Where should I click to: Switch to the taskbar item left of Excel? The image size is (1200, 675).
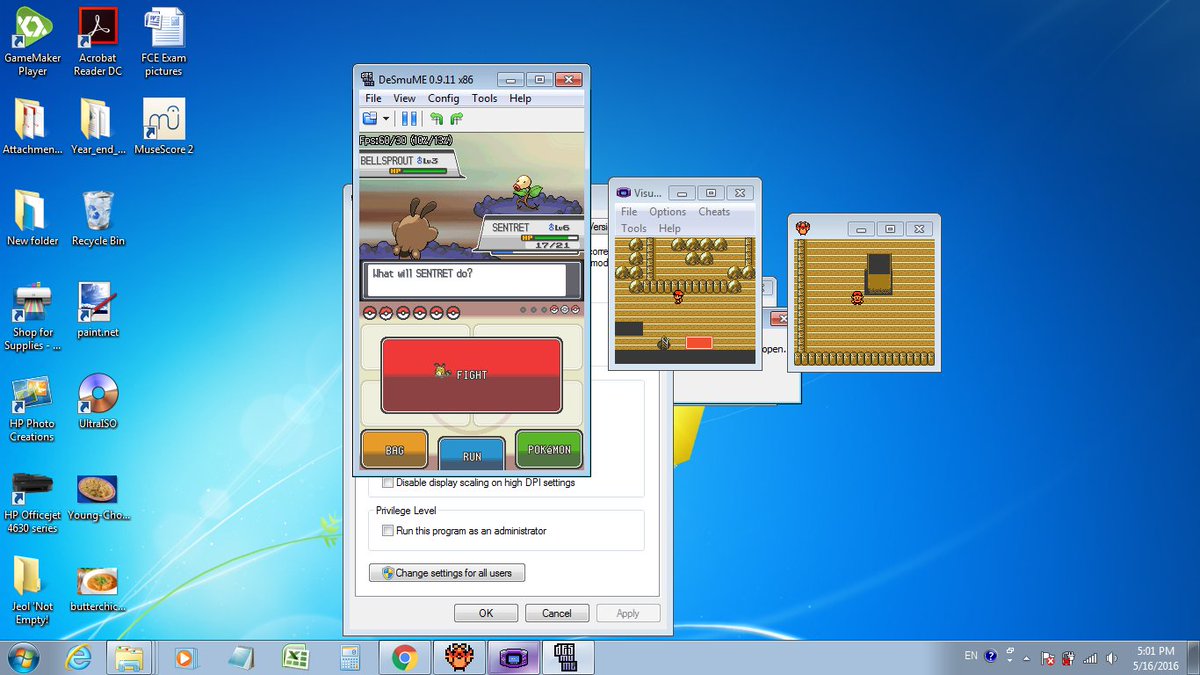tap(240, 657)
